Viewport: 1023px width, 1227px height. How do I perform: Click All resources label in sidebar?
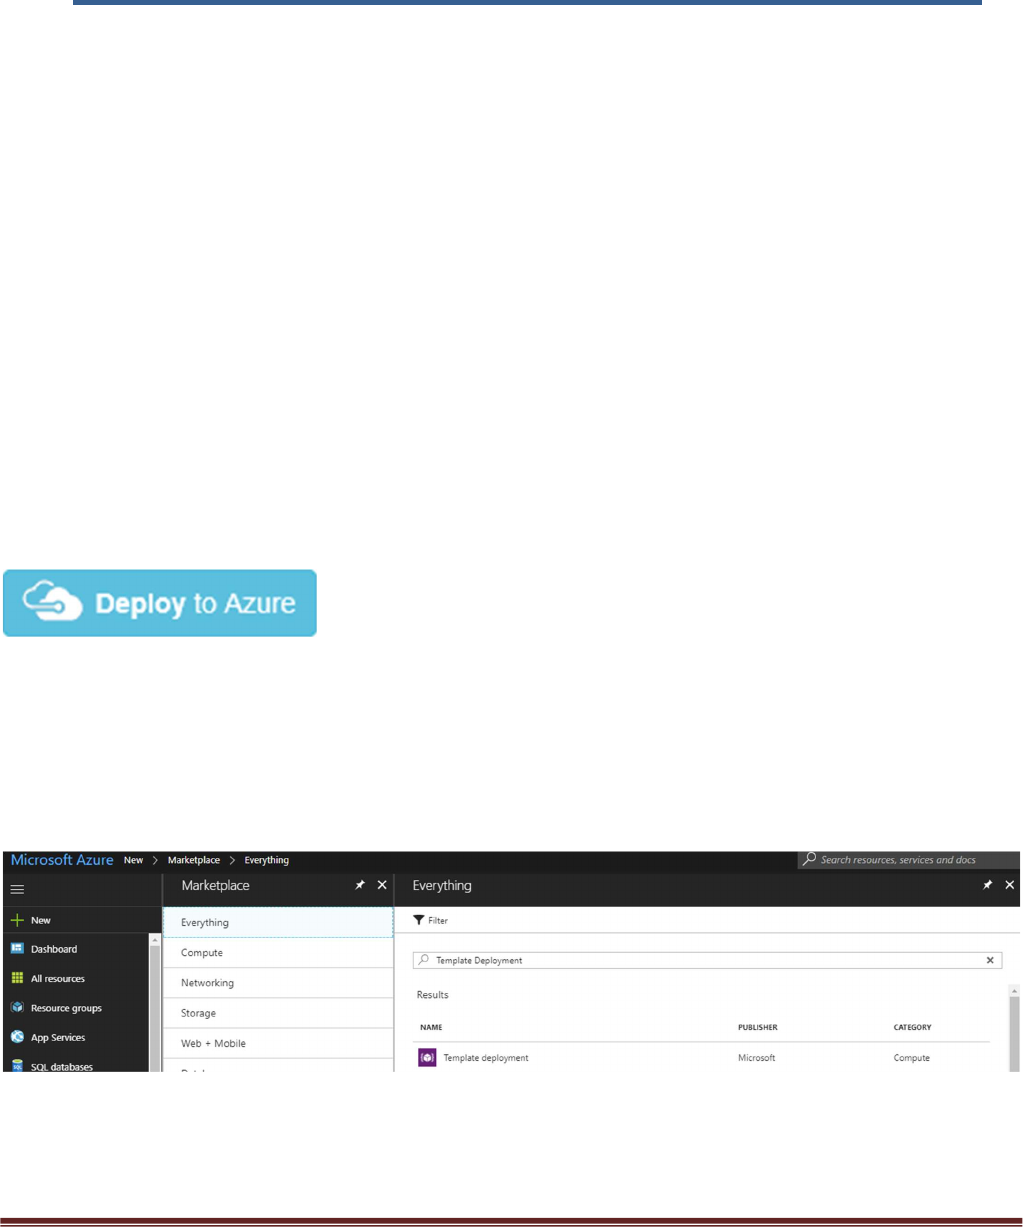coord(58,979)
